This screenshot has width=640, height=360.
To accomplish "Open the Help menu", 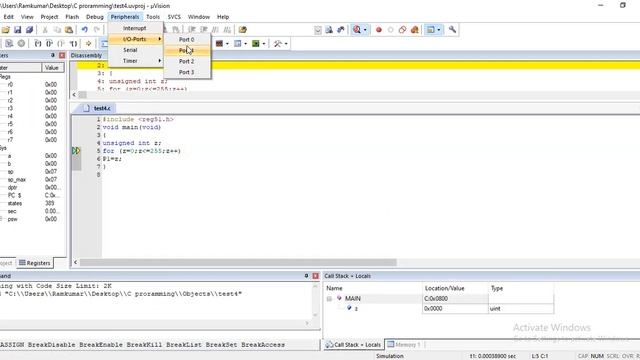I will point(223,17).
